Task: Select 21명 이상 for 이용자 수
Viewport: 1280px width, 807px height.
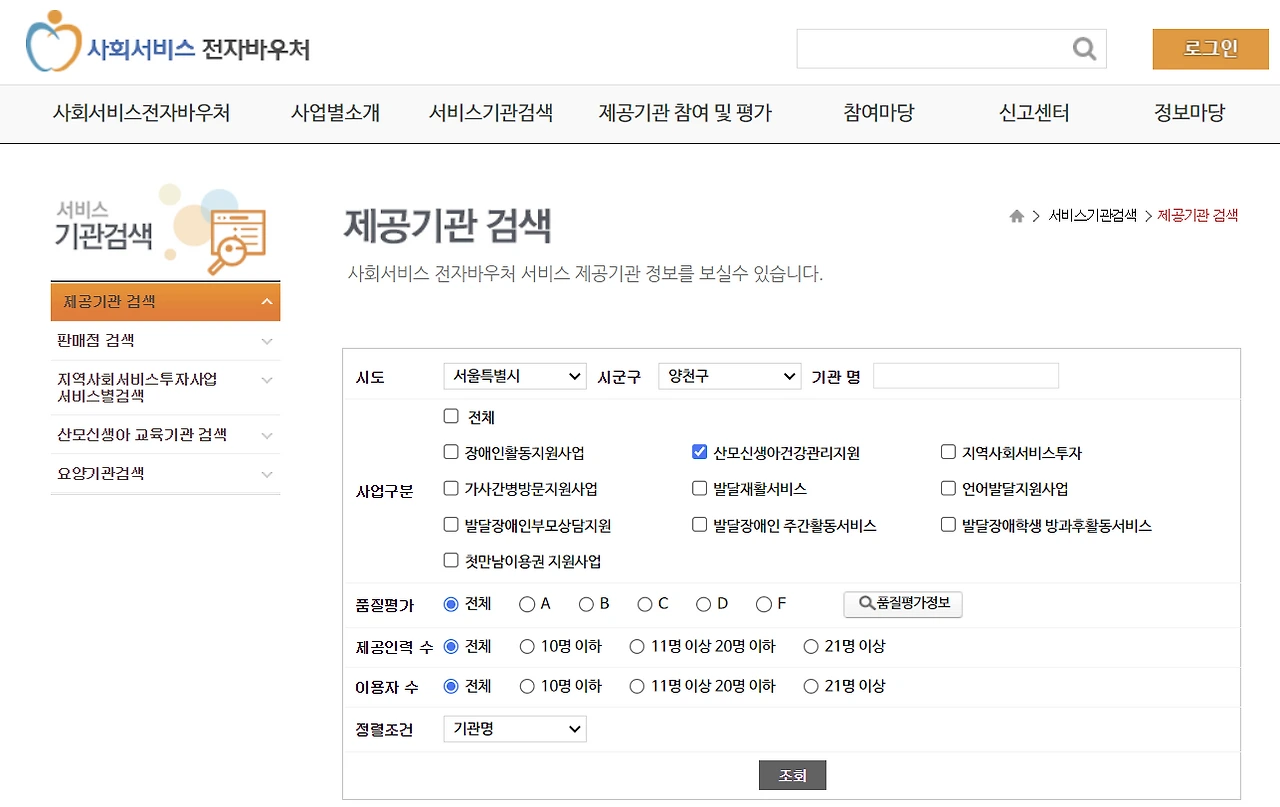Action: pyautogui.click(x=810, y=686)
